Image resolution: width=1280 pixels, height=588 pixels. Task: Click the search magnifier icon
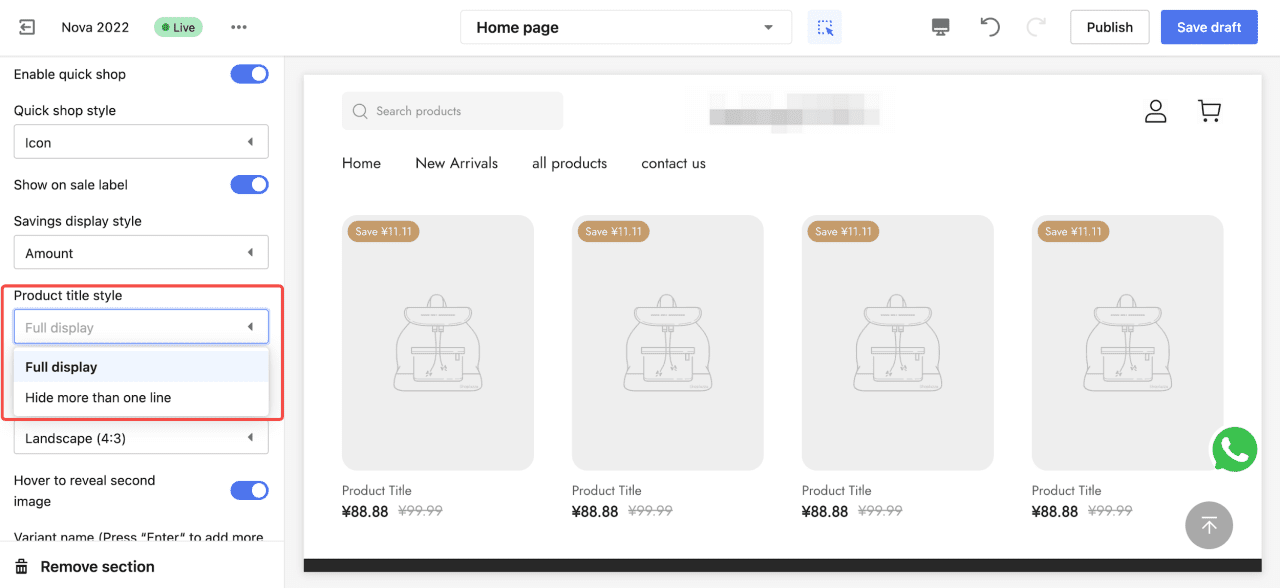click(x=360, y=111)
